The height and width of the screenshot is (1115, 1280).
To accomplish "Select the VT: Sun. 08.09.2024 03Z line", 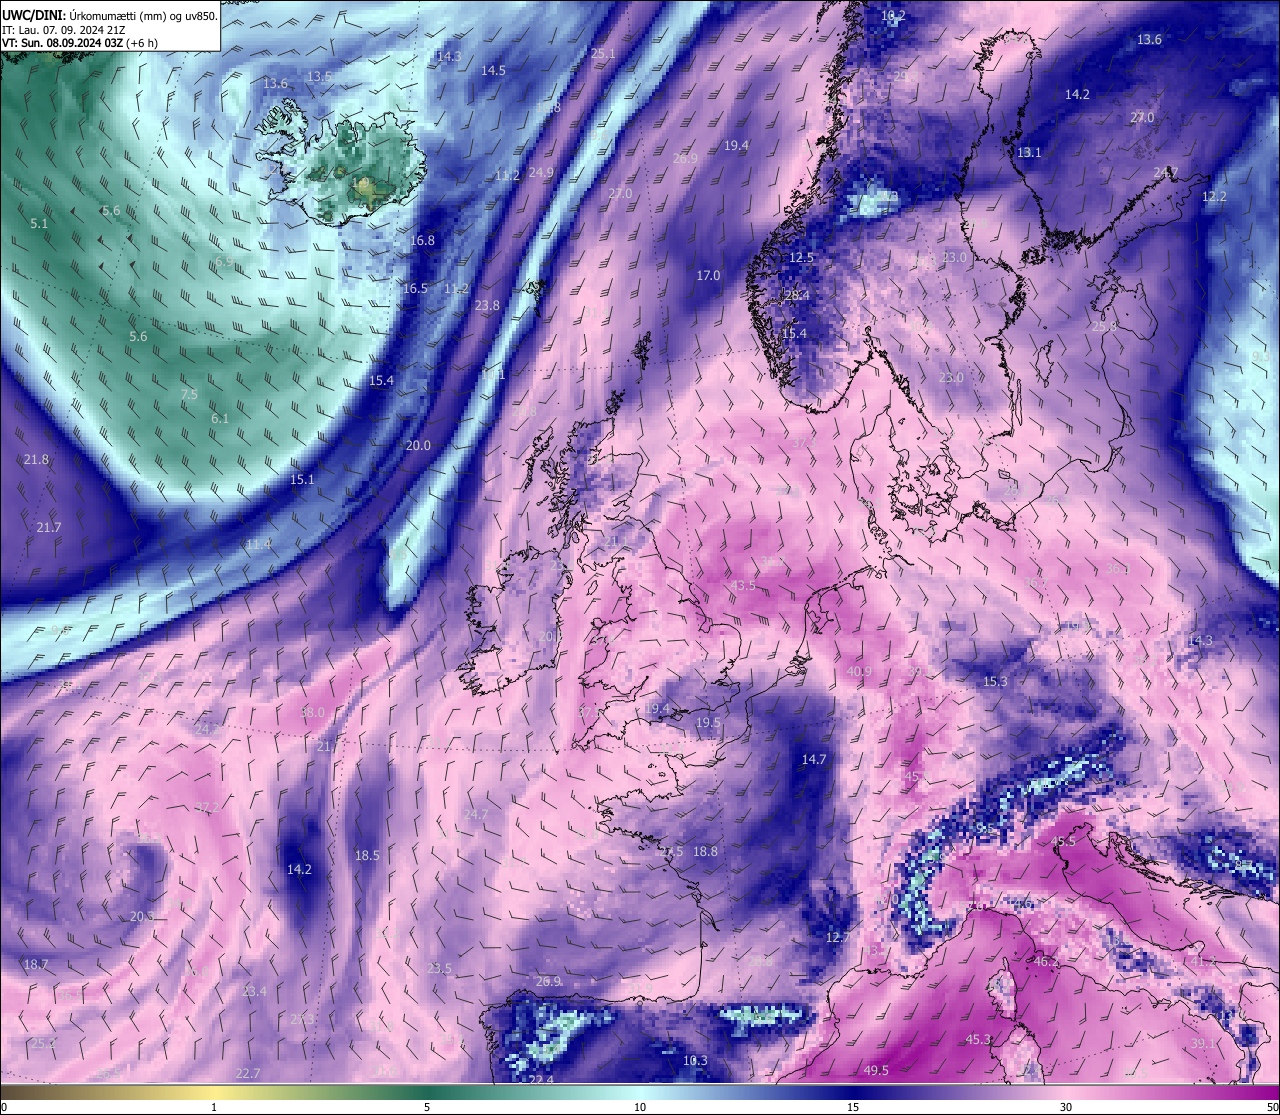I will (x=79, y=43).
